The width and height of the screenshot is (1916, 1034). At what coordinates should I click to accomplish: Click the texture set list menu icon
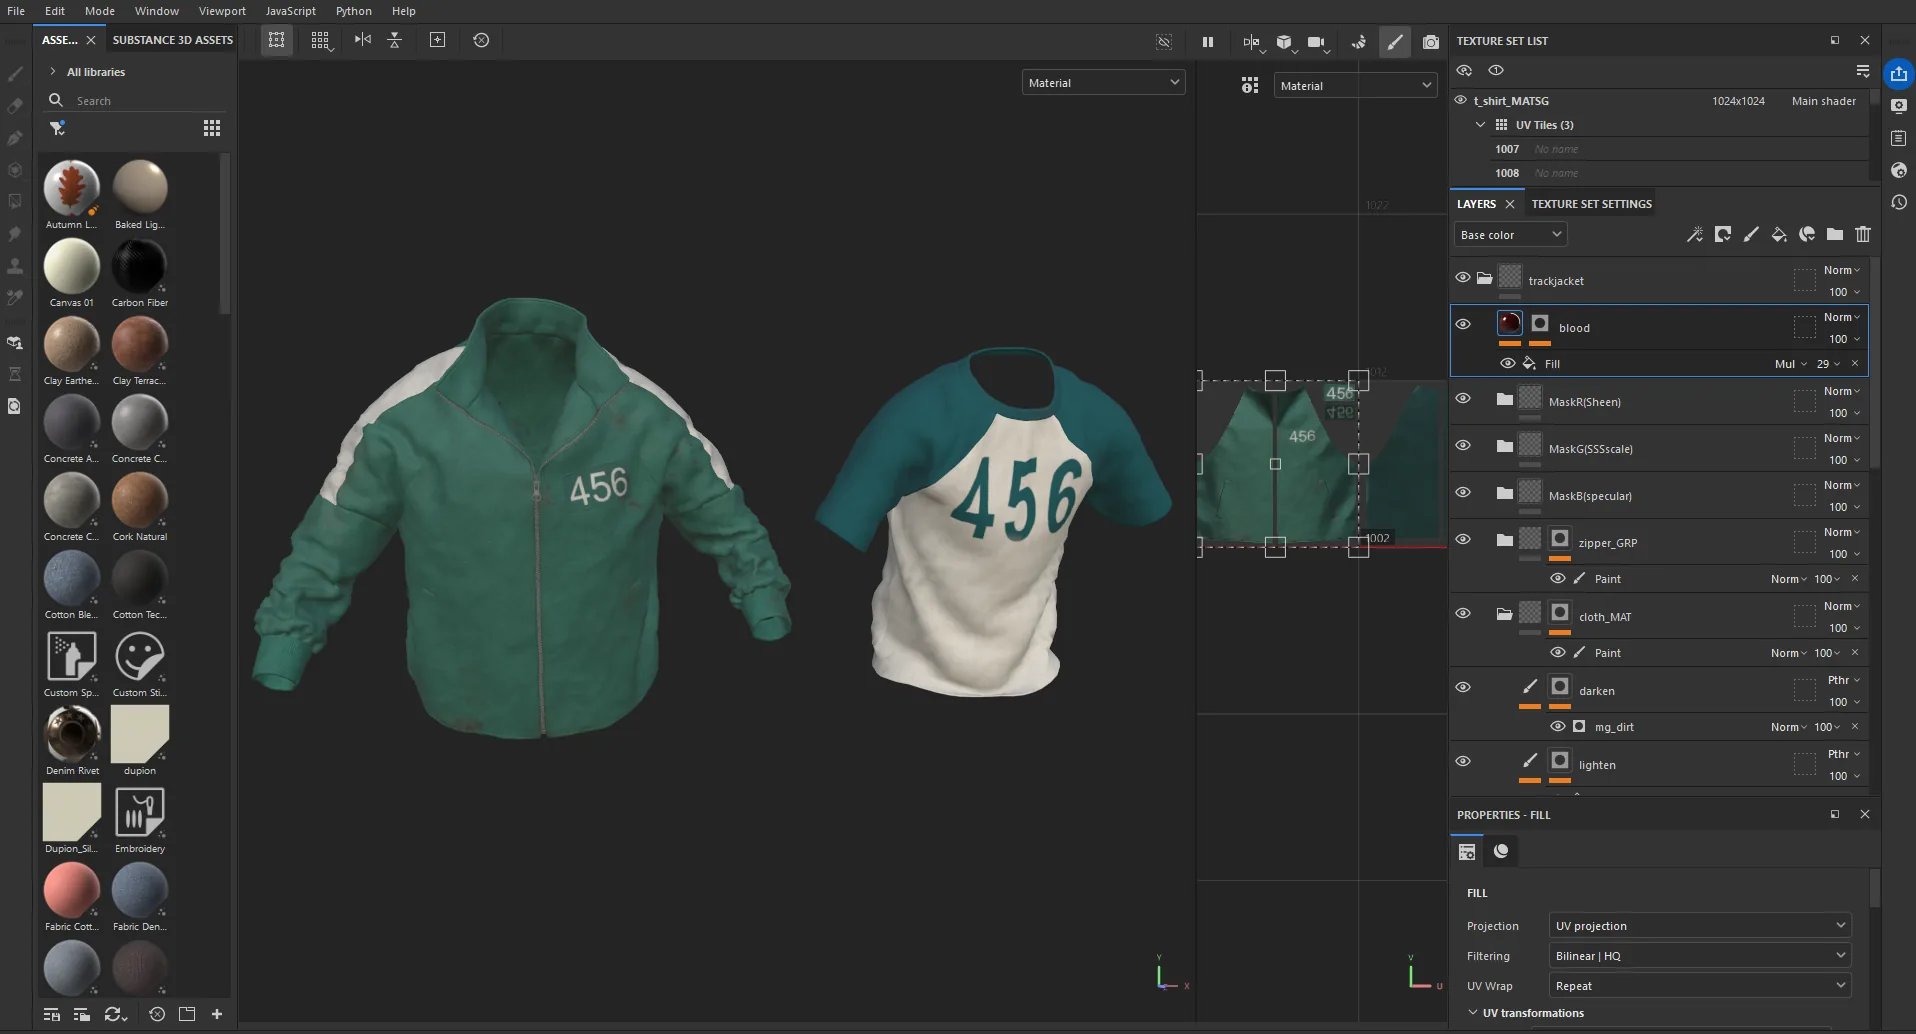[1862, 71]
